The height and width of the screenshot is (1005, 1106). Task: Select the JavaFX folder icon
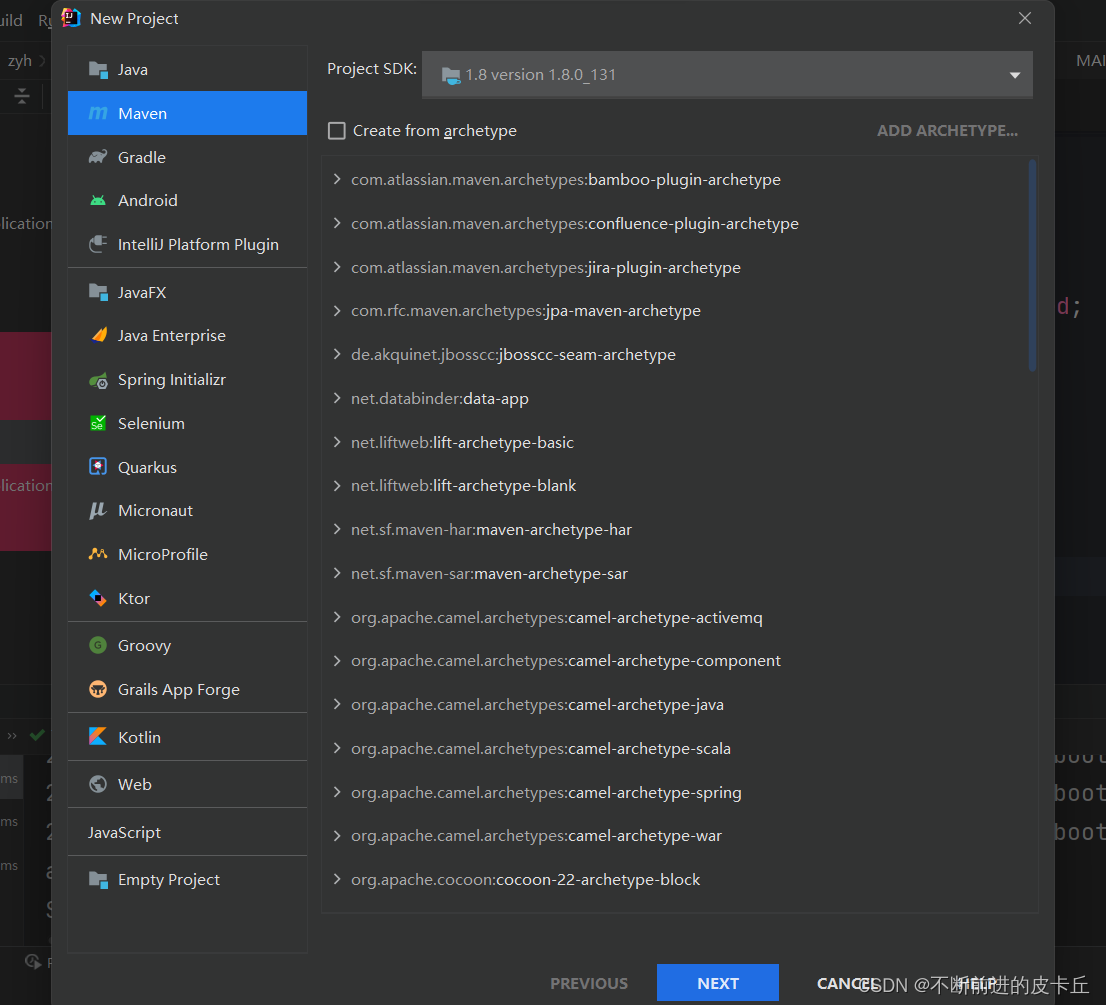(x=98, y=292)
